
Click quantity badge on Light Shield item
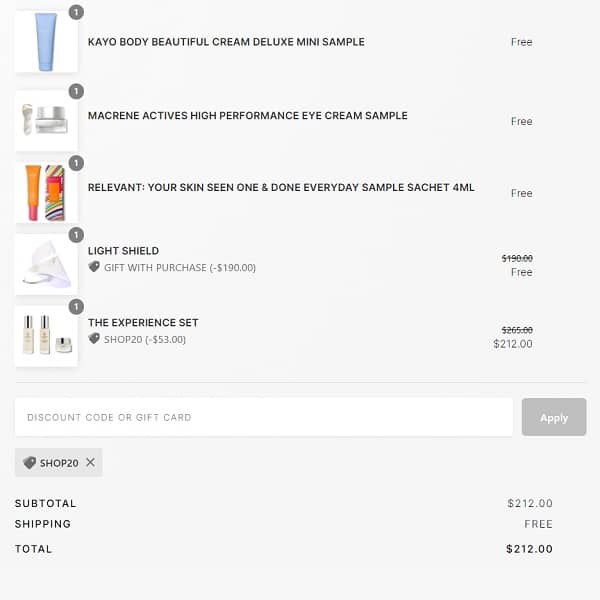[x=77, y=235]
